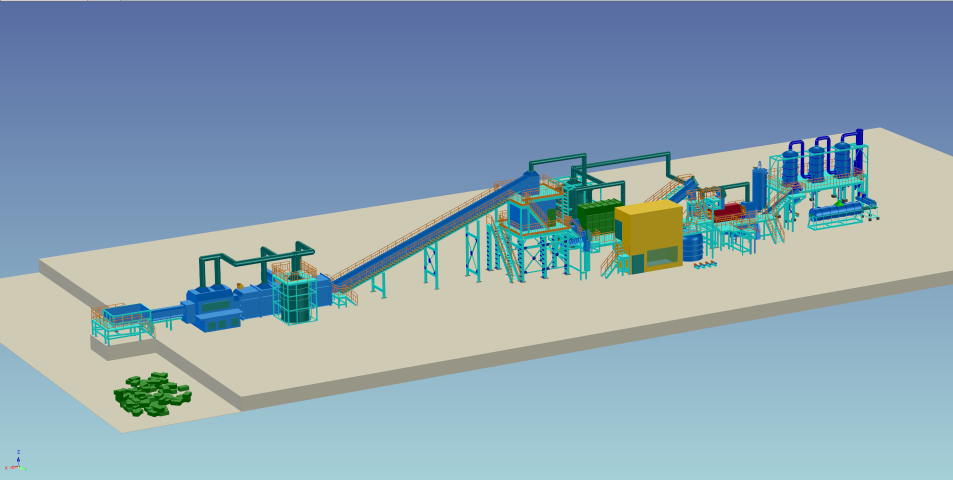
Task: Select the pile of green objects
Action: [152, 394]
